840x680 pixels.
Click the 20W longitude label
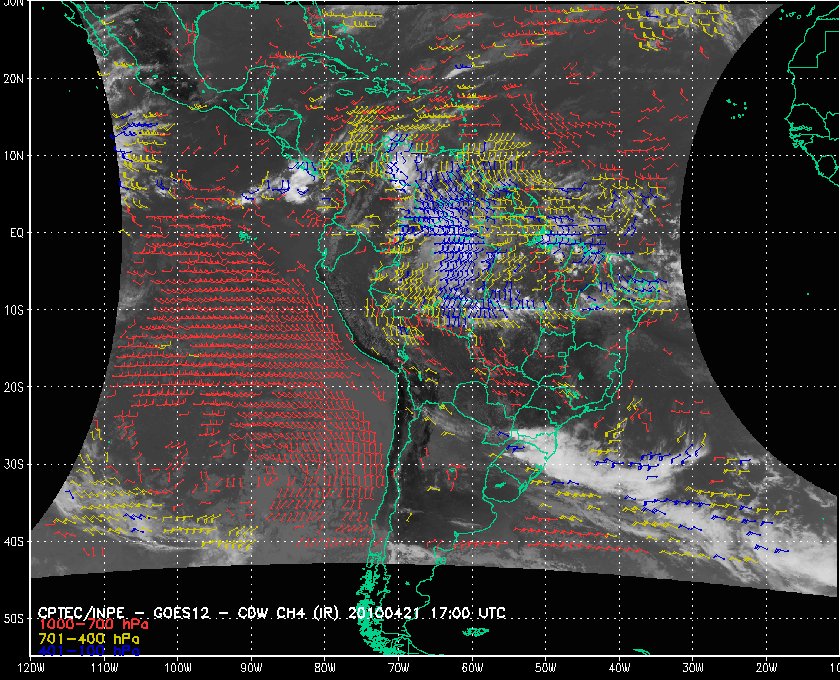point(766,667)
